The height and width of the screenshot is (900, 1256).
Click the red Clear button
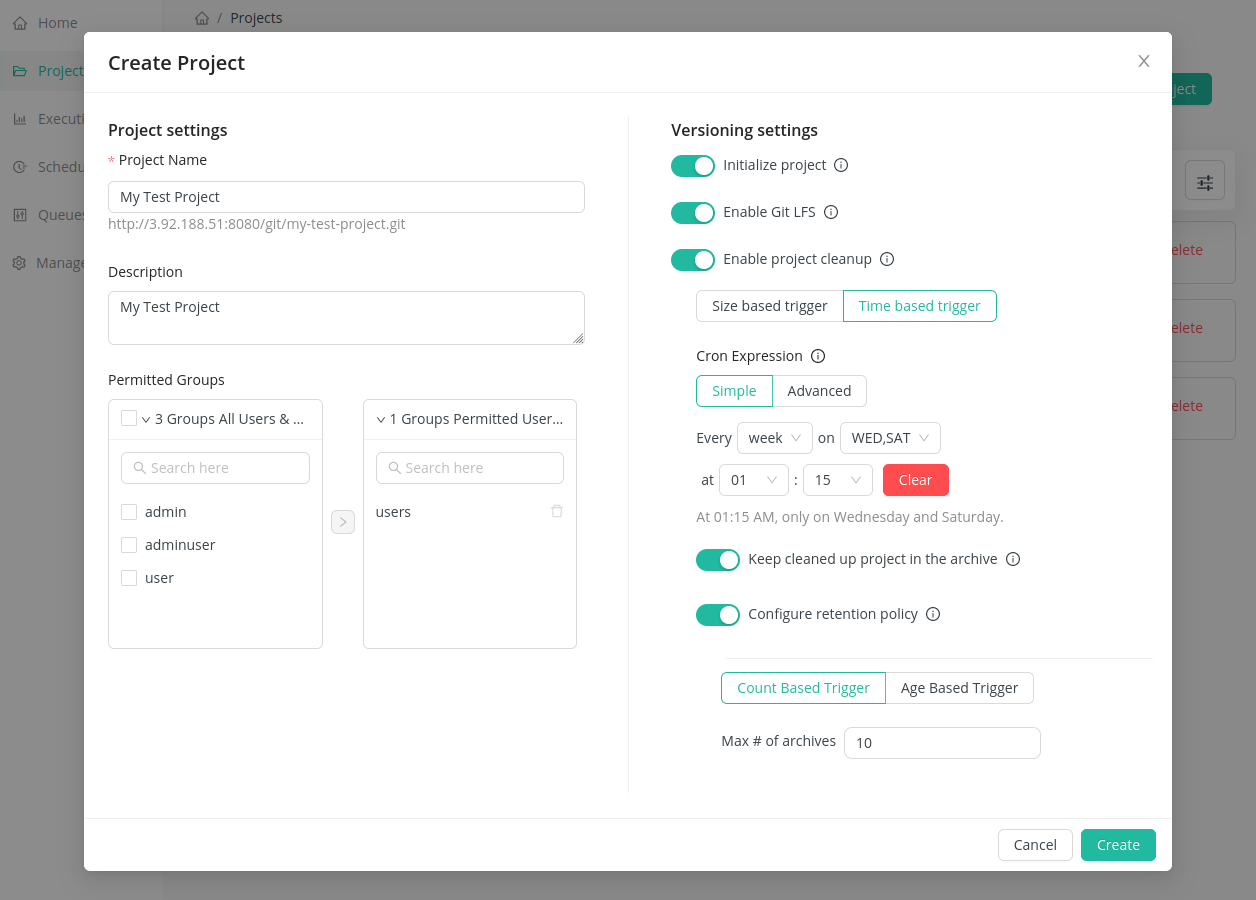tap(915, 480)
